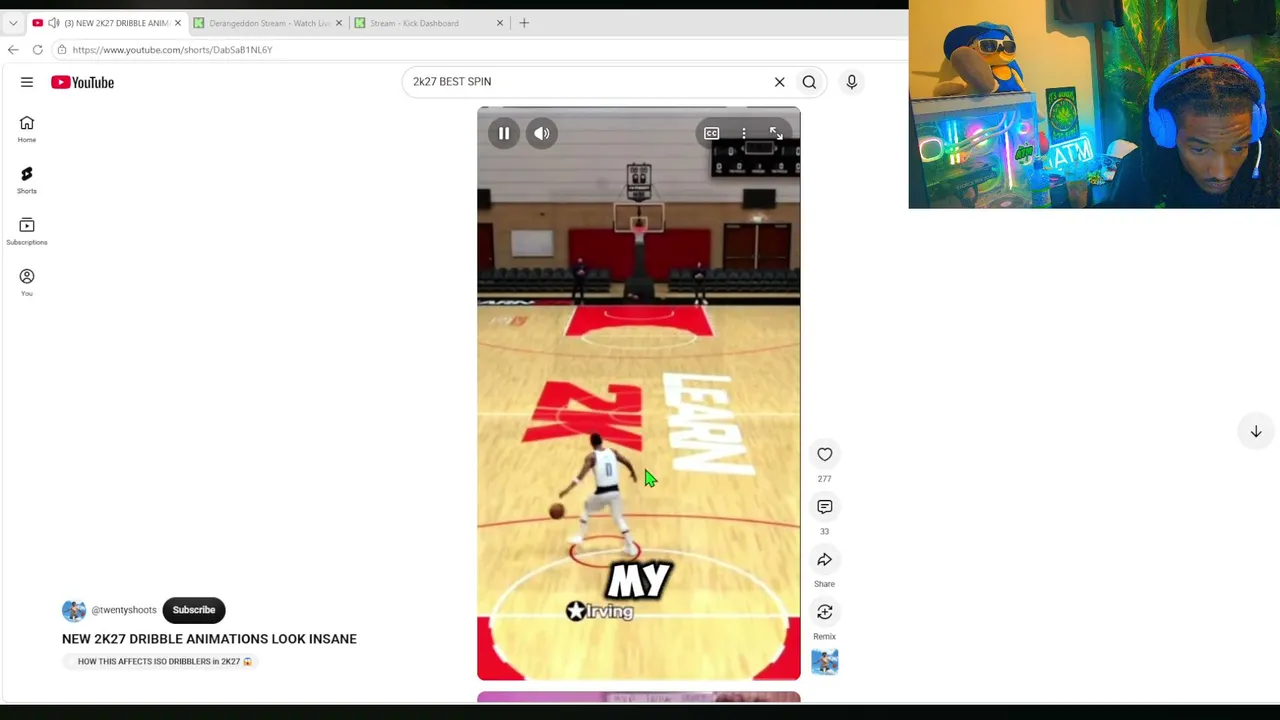Remix this Short
The image size is (1280, 720).
(825, 612)
